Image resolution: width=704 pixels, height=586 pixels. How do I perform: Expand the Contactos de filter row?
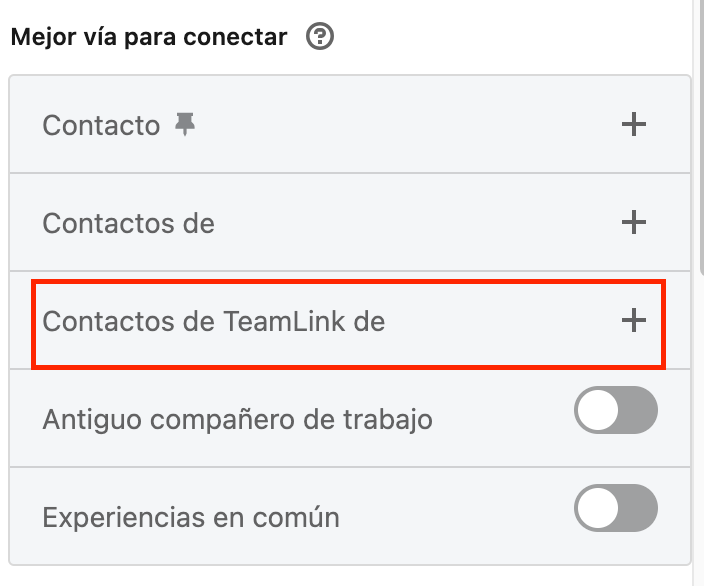(350, 222)
